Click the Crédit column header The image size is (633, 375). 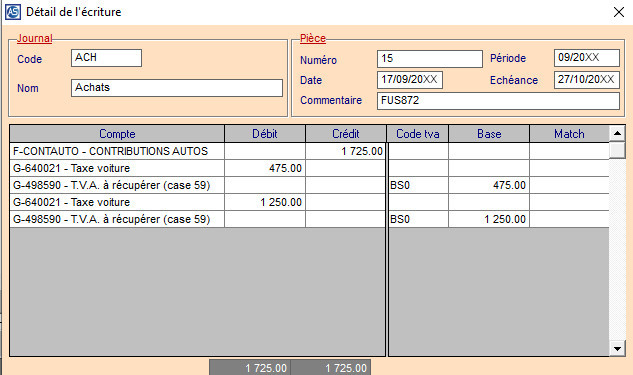(x=346, y=134)
